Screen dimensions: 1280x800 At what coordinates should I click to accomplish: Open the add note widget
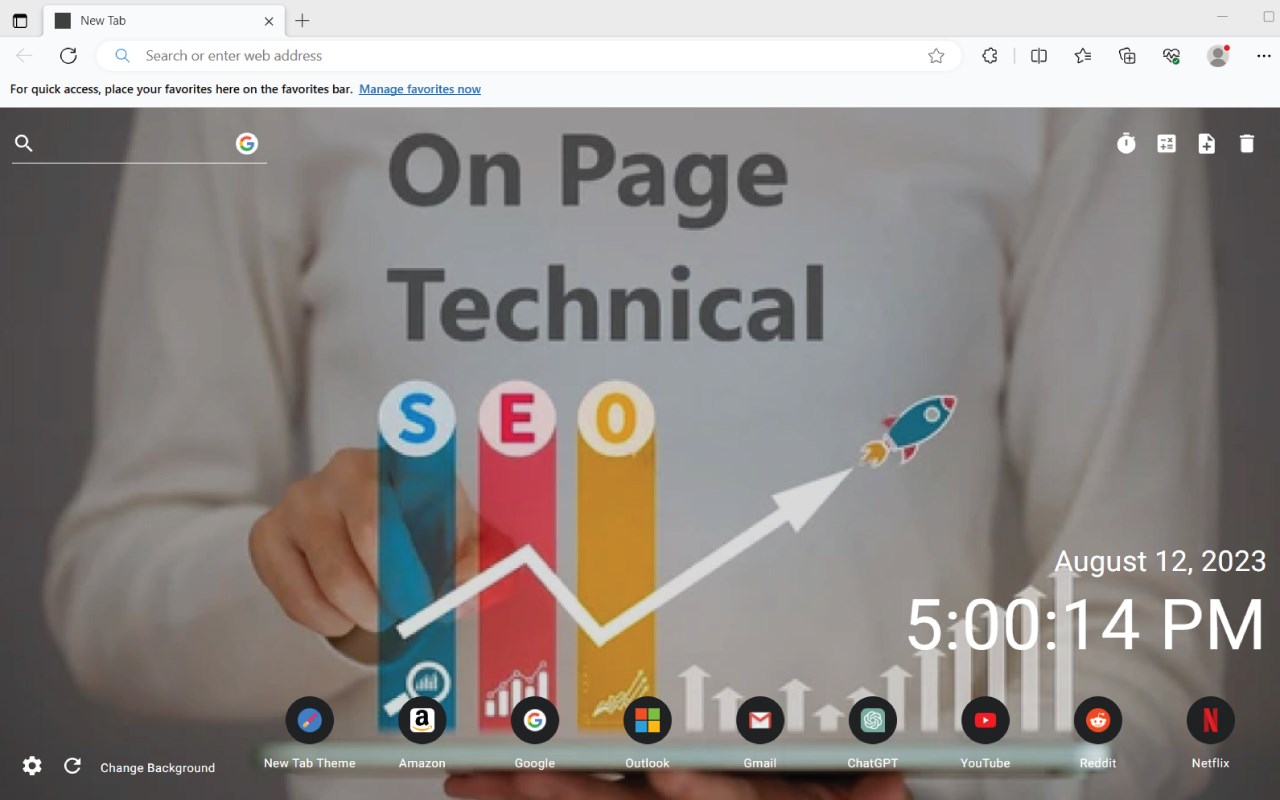[1207, 143]
